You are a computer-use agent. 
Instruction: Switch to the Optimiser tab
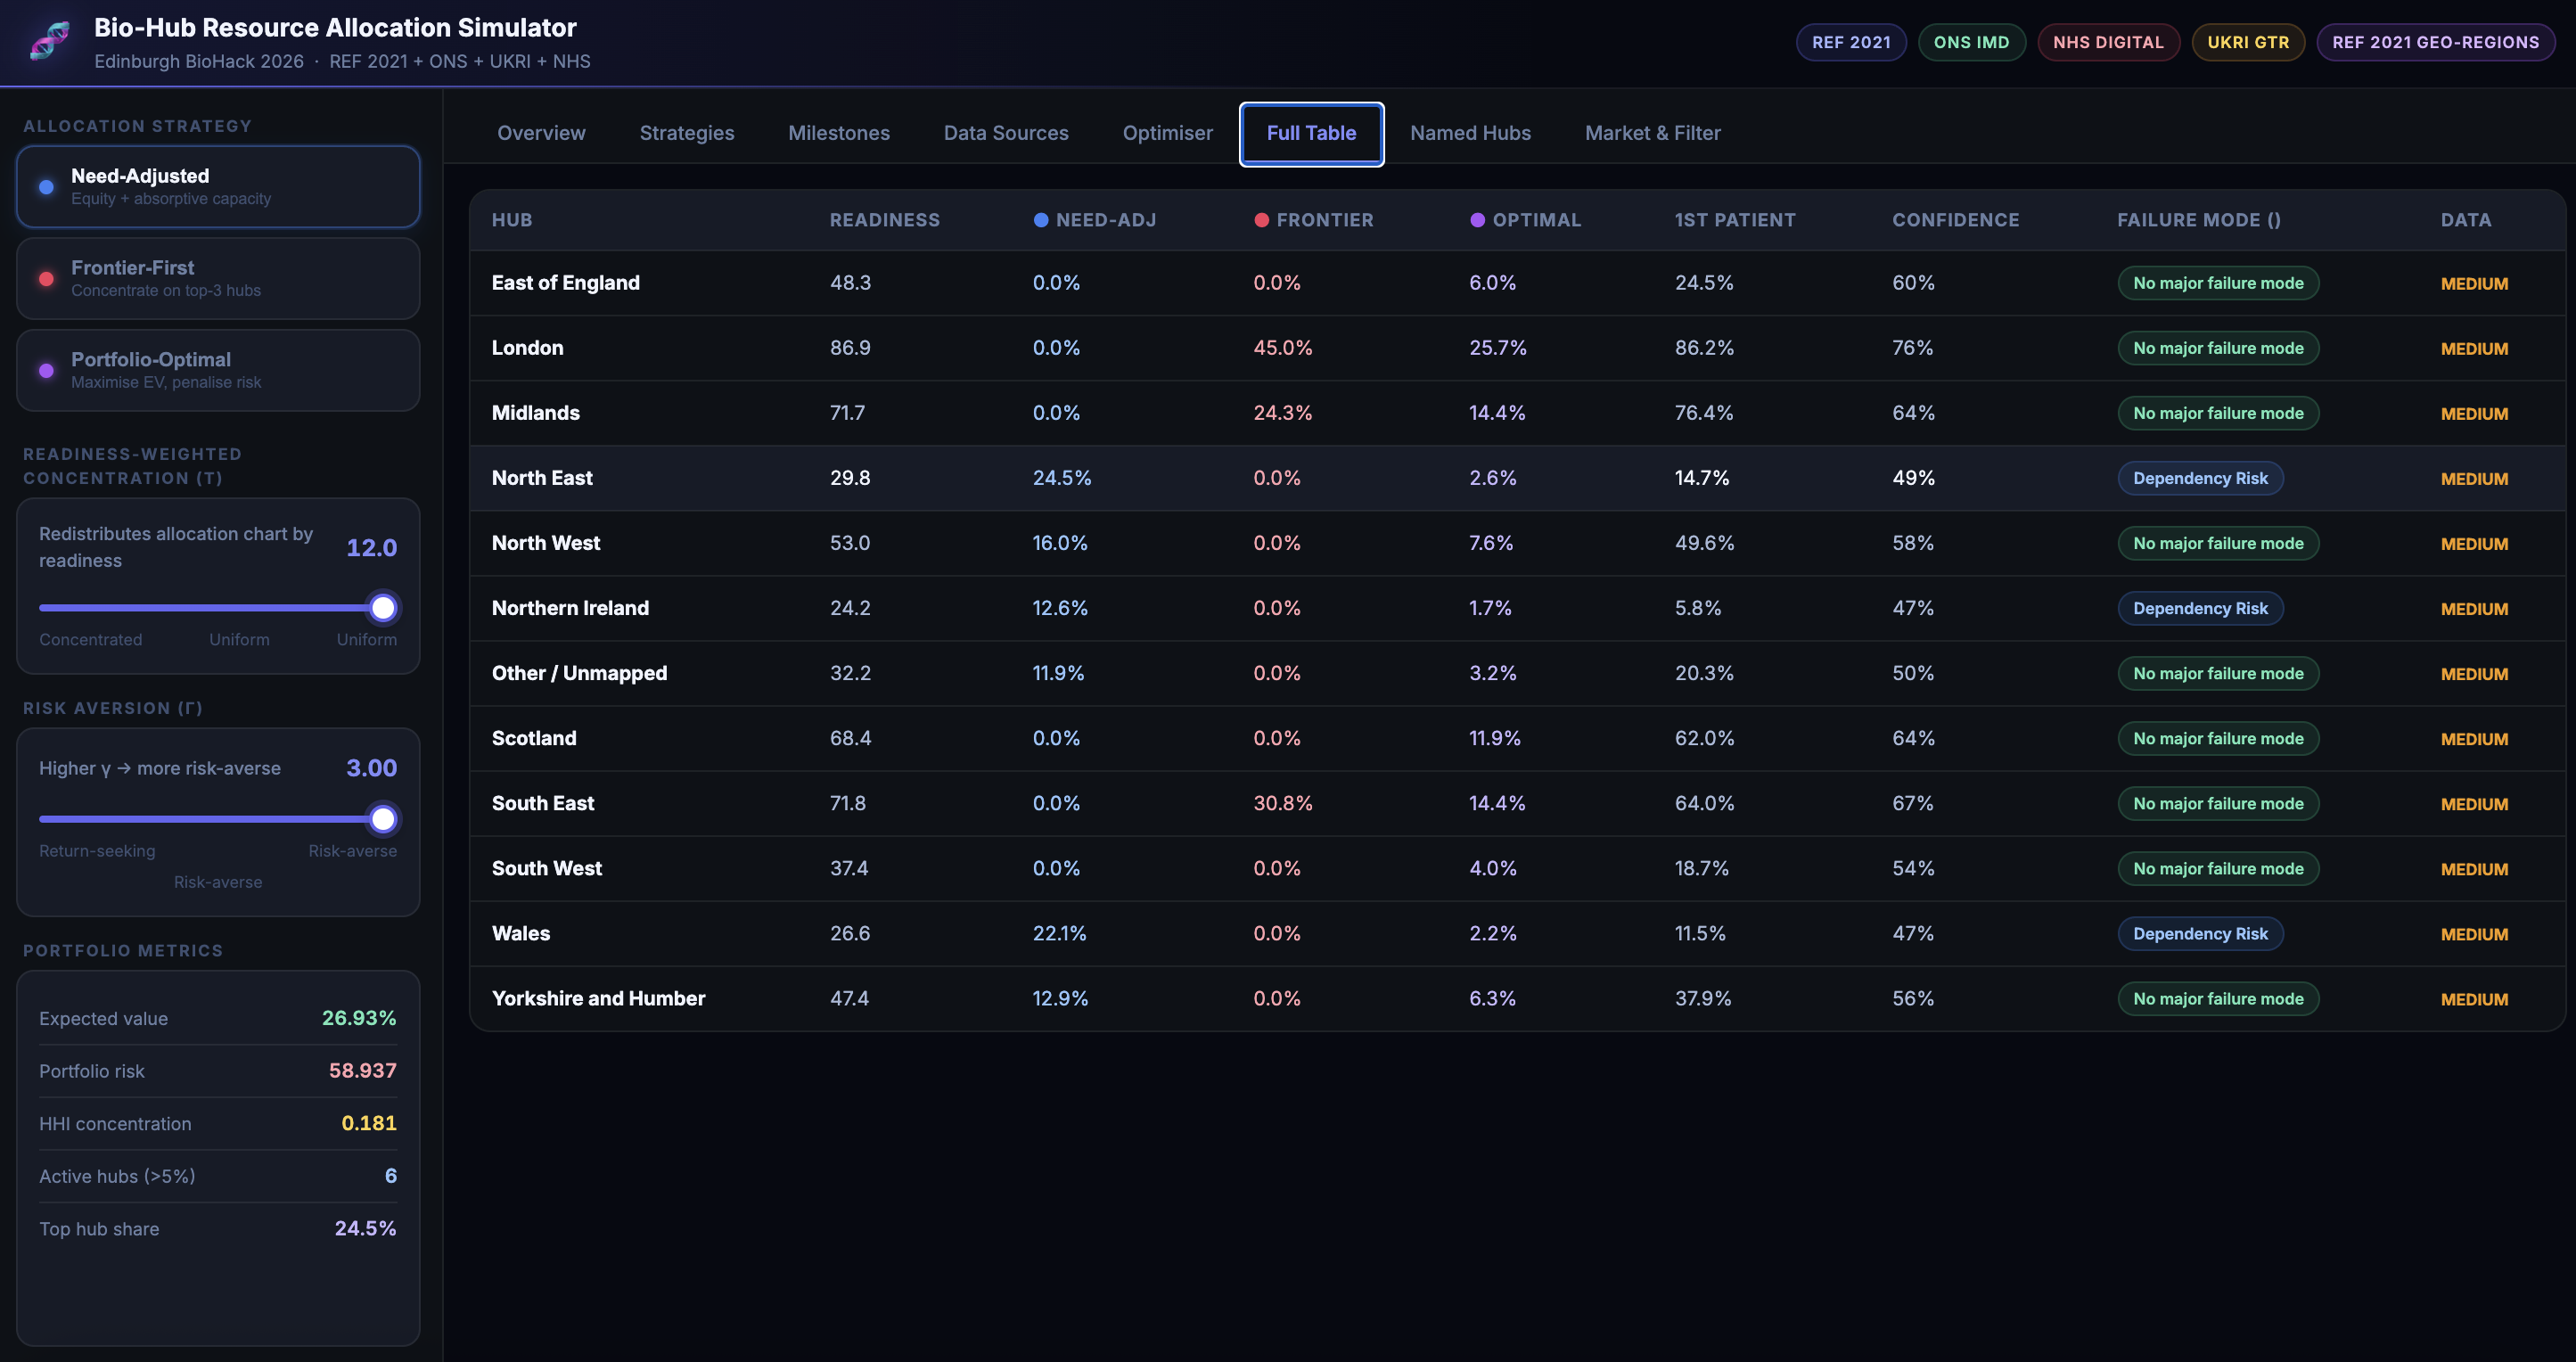click(x=1167, y=133)
